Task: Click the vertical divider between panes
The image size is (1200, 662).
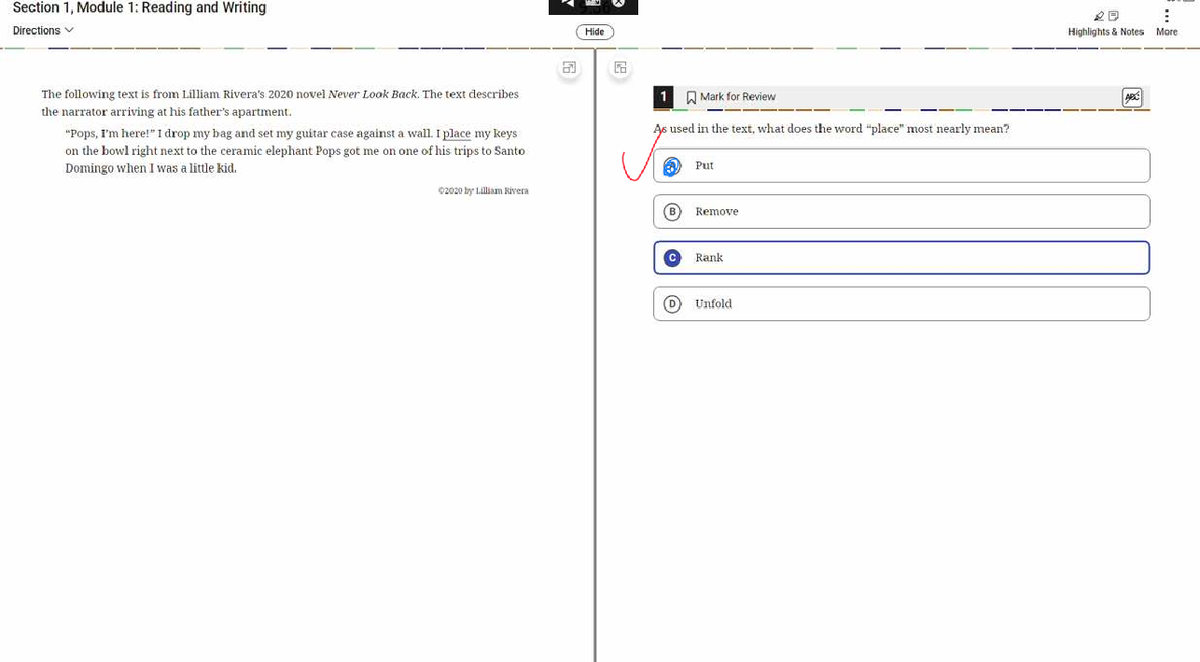Action: [595, 360]
